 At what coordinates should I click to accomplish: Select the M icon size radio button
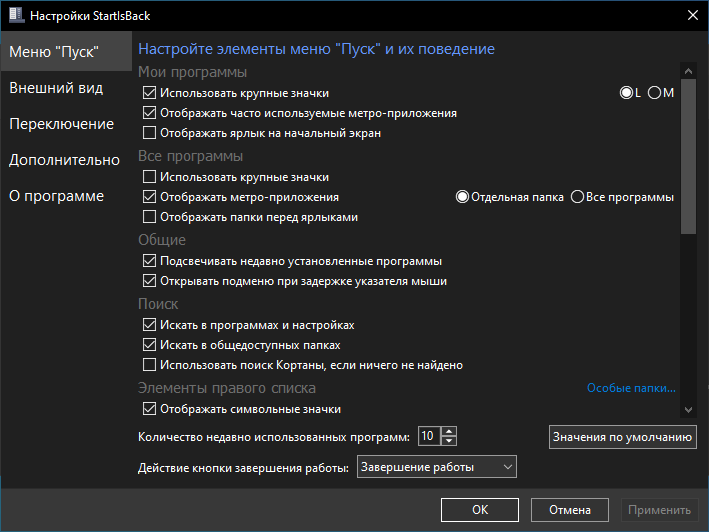coord(654,93)
